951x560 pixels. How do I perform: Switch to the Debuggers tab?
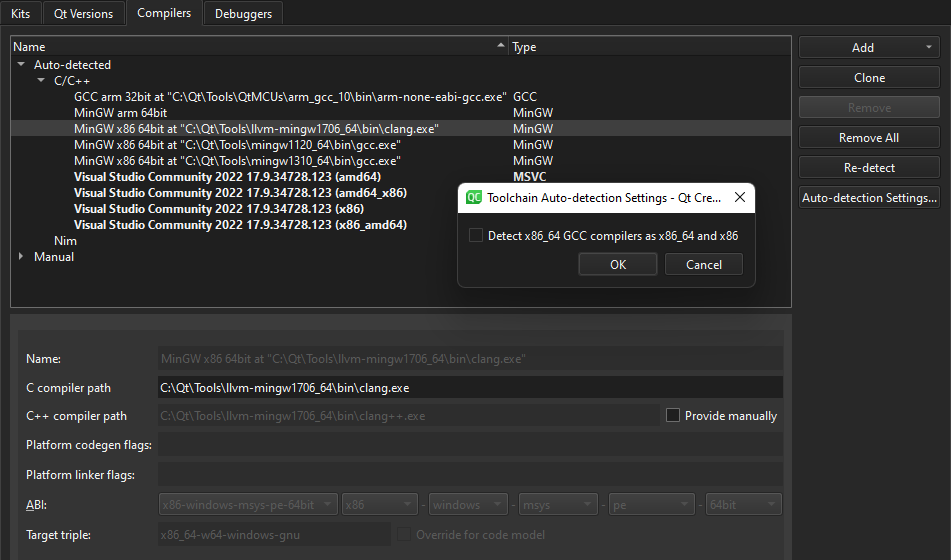(x=243, y=13)
